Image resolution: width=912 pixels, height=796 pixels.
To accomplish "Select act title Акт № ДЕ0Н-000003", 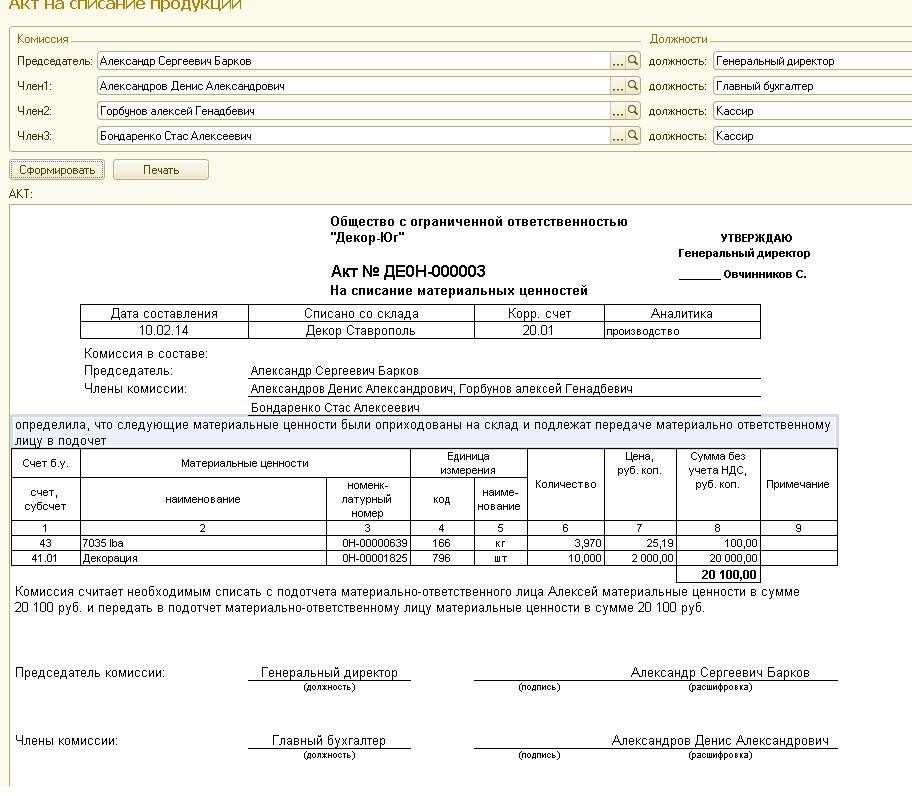I will point(408,272).
